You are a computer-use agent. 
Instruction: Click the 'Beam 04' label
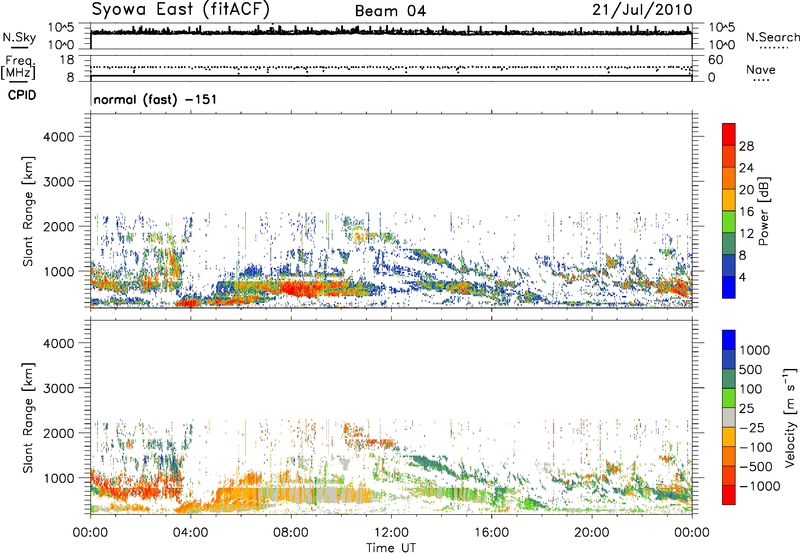(390, 11)
